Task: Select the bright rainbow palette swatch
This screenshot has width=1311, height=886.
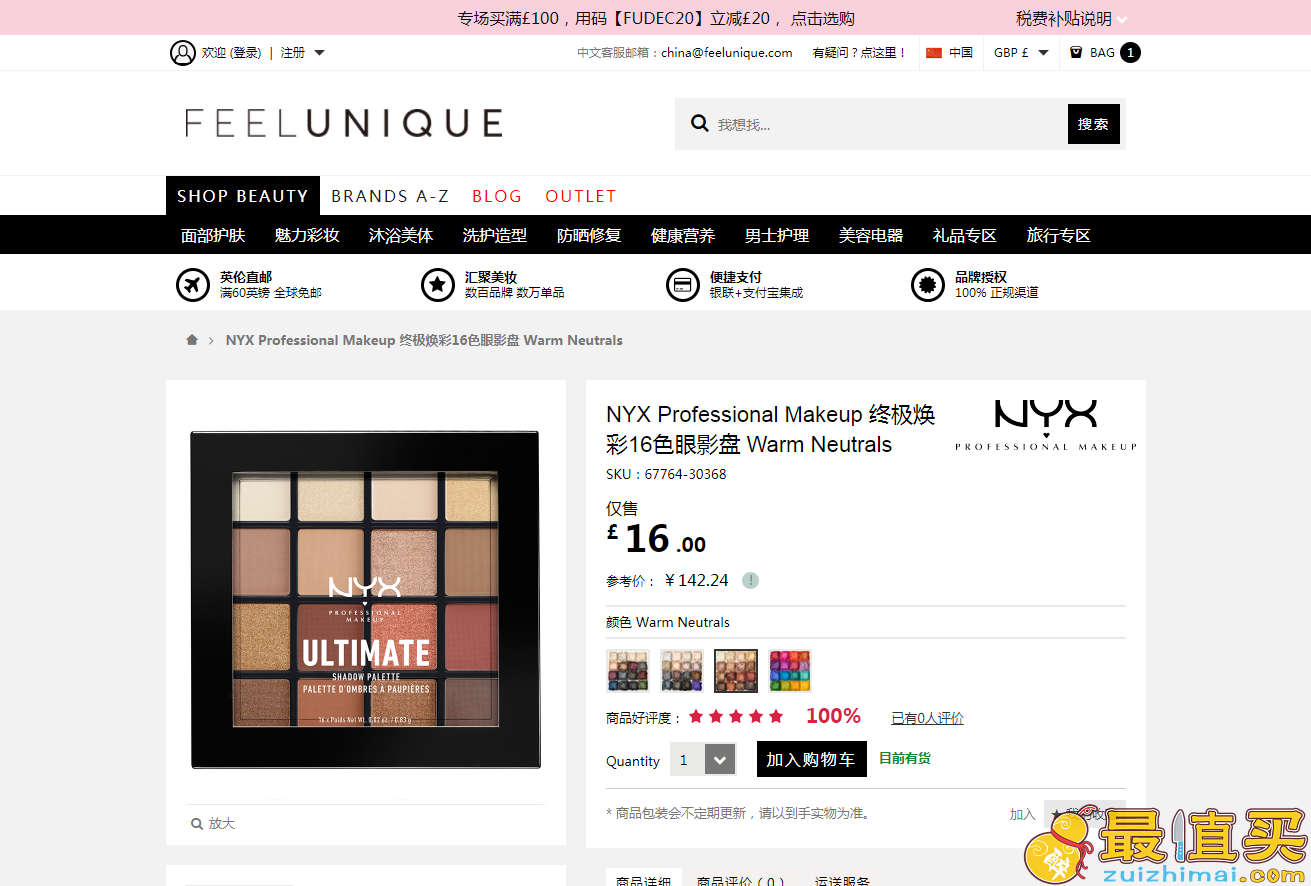Action: (x=790, y=671)
